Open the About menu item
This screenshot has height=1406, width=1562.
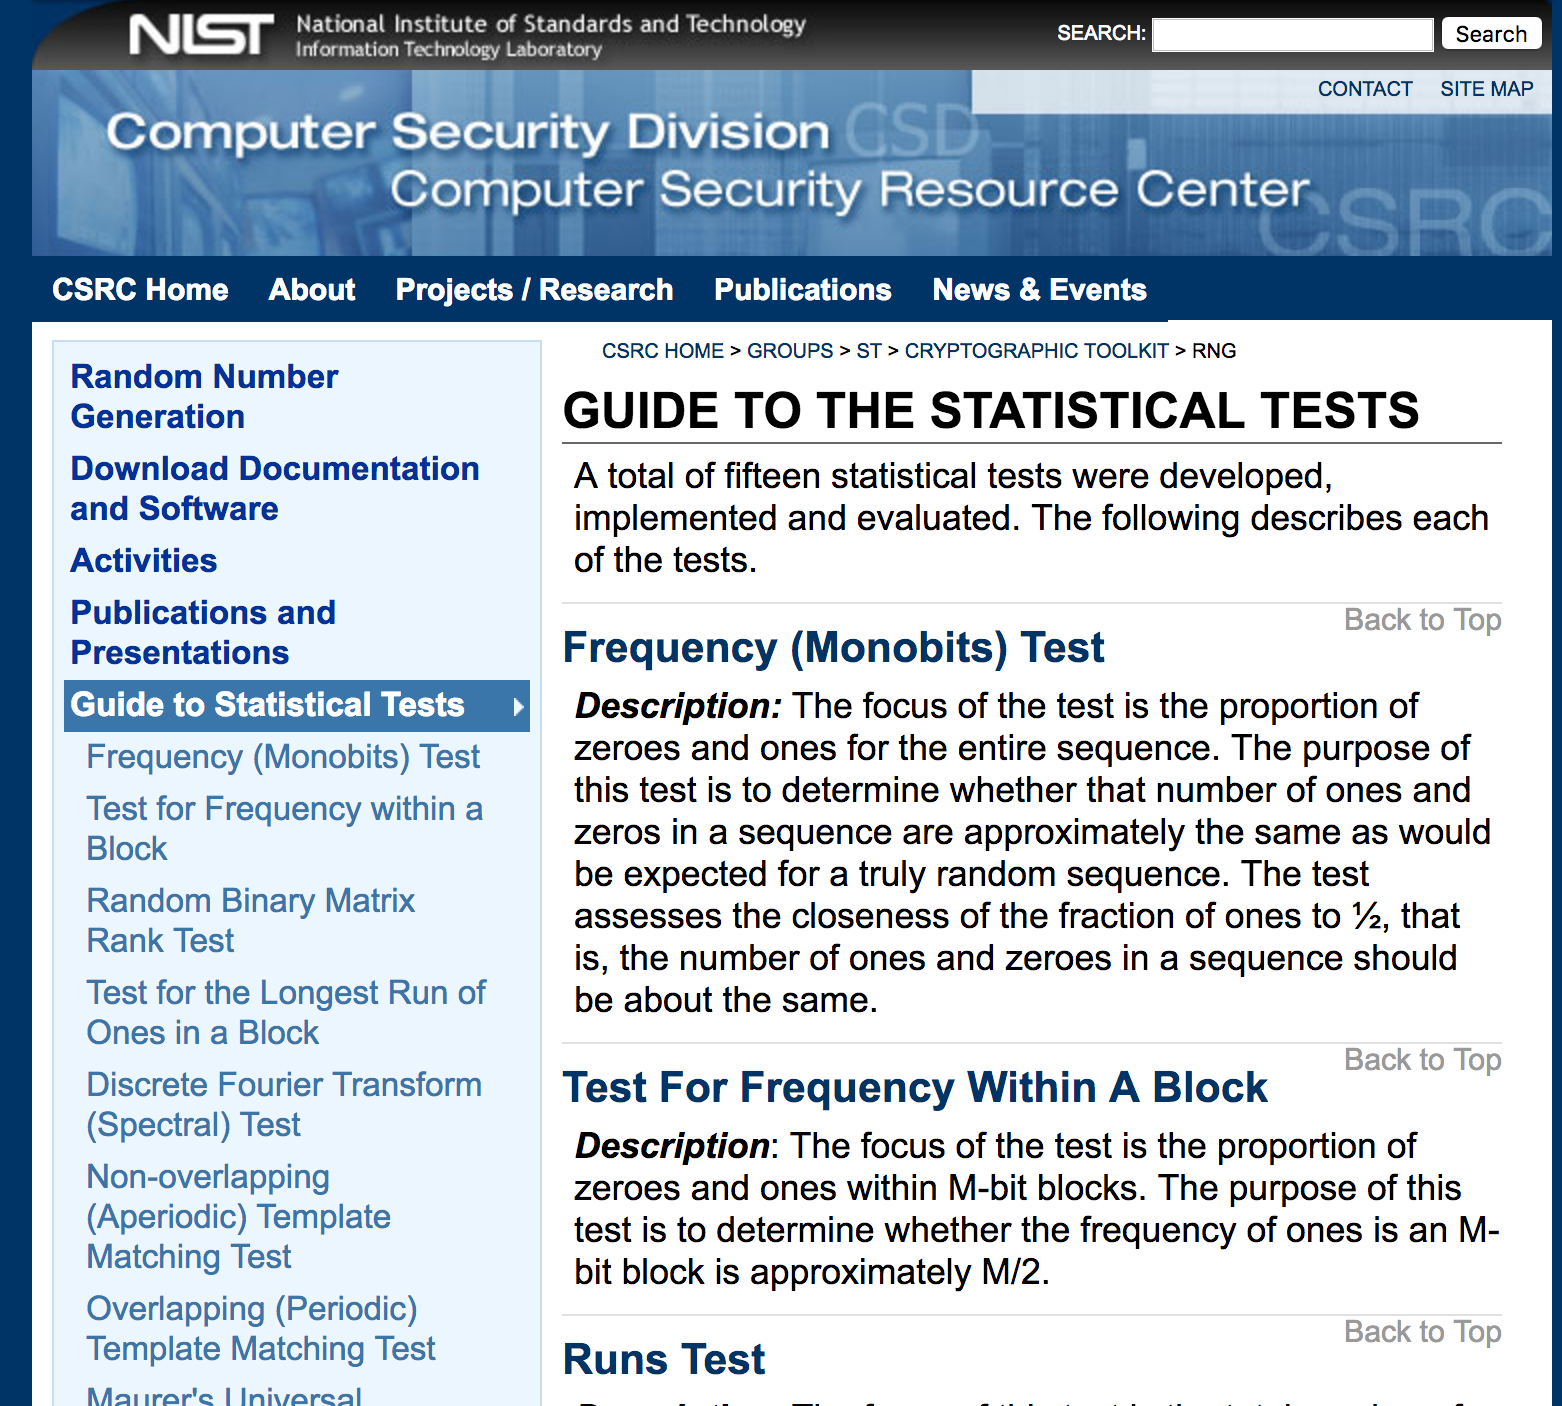tap(312, 290)
